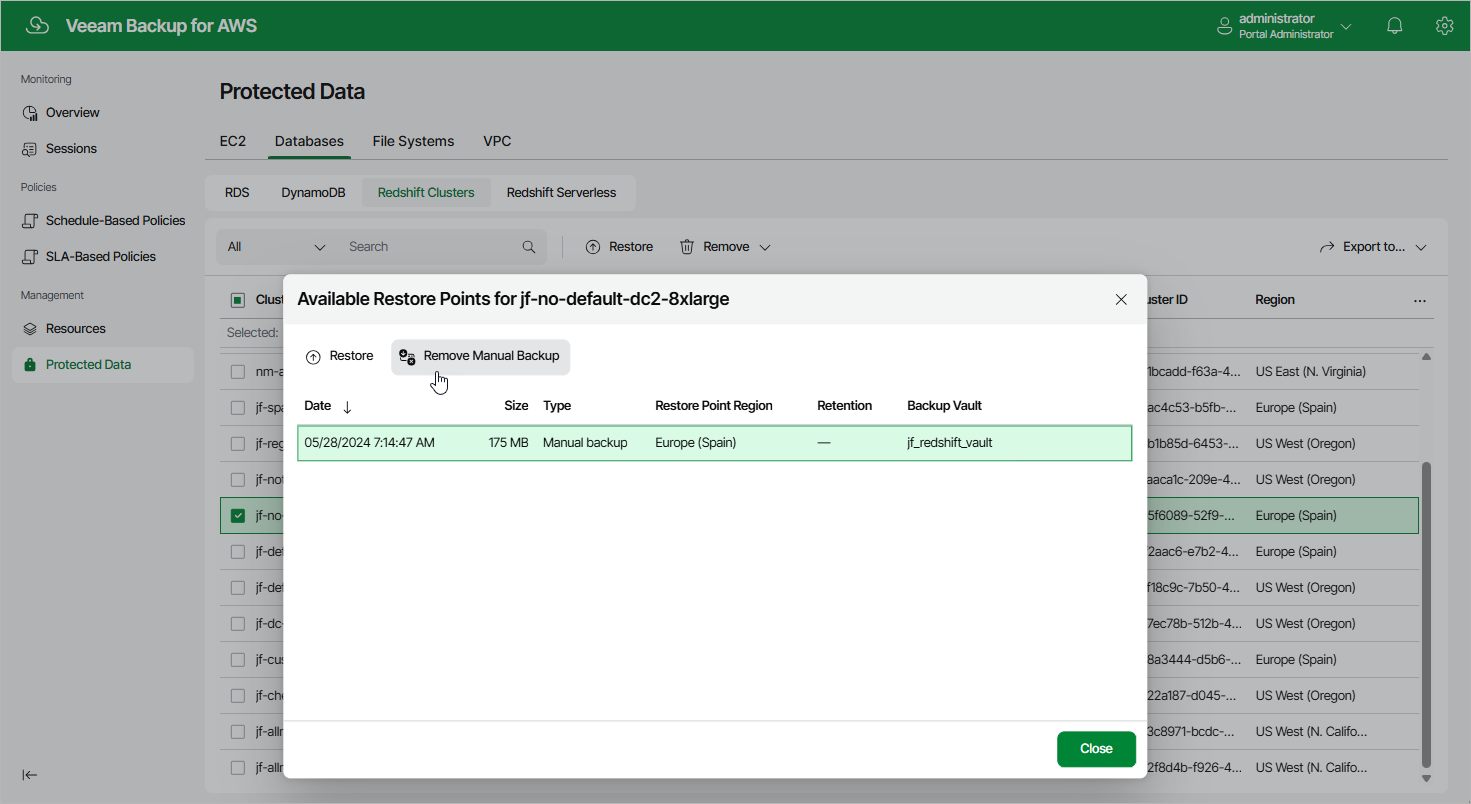The height and width of the screenshot is (804, 1471).
Task: Click the Backup Vault column header
Action: click(944, 406)
